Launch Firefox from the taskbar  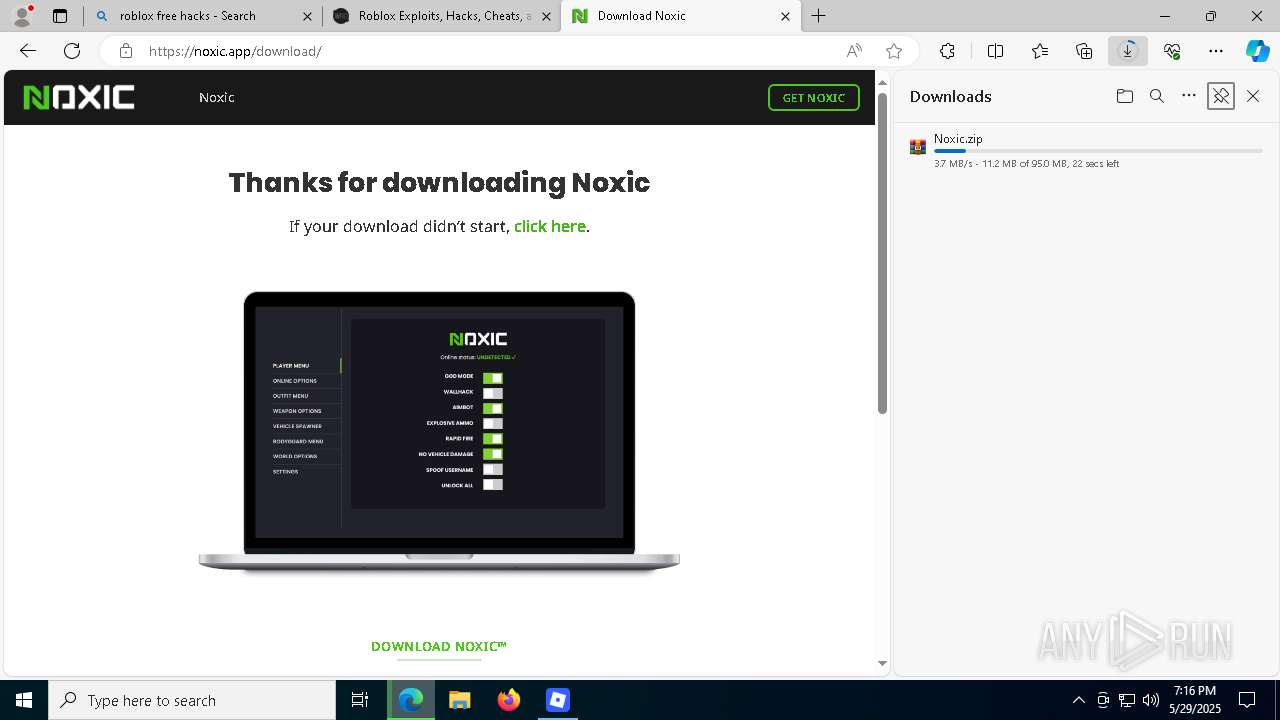pos(509,700)
